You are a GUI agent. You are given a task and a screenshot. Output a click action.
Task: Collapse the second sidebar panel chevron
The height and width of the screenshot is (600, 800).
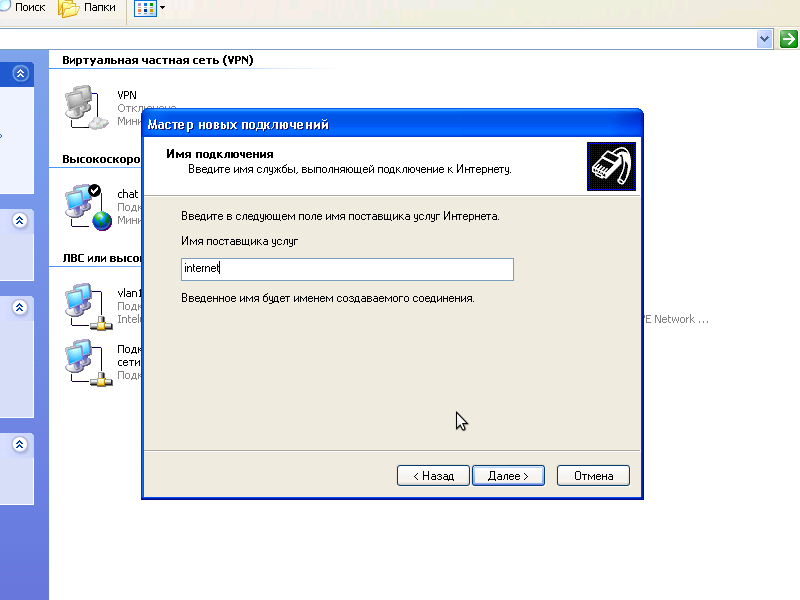[x=20, y=221]
